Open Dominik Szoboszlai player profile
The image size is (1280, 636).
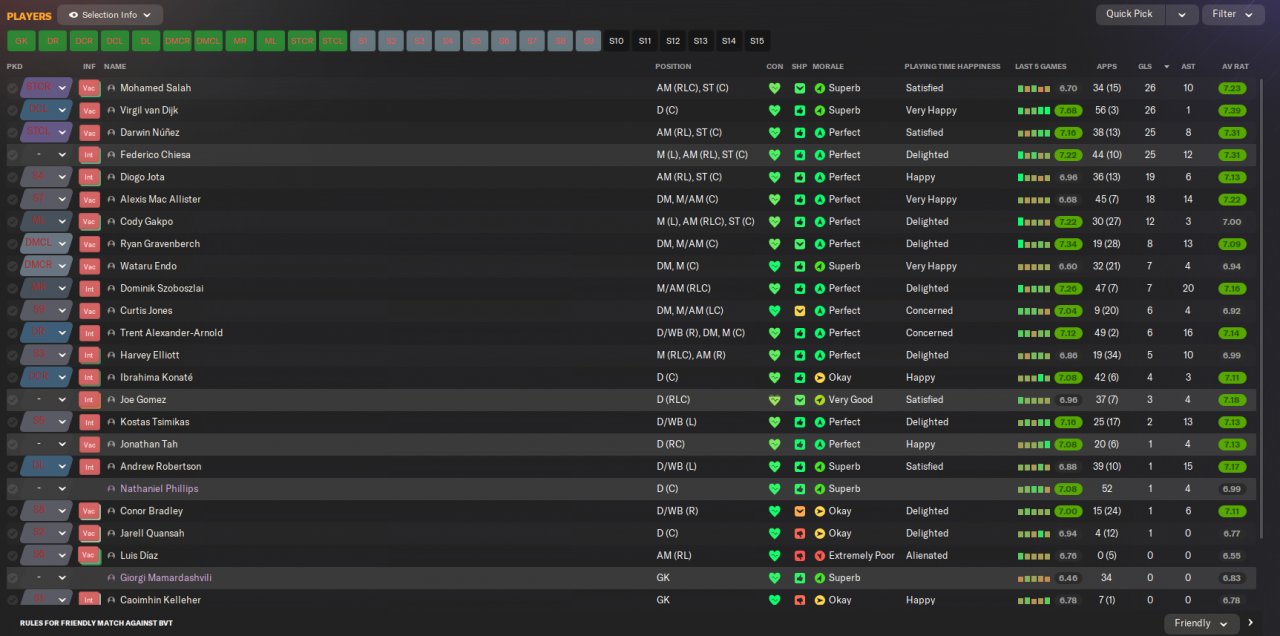point(162,288)
